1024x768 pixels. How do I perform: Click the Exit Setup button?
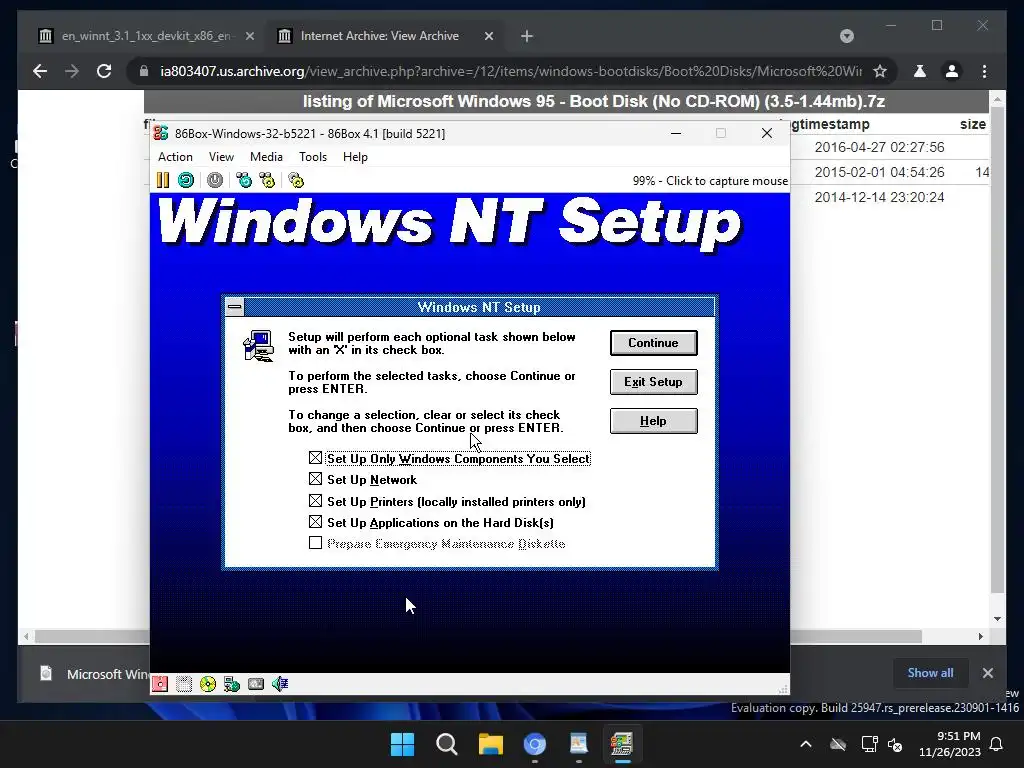(x=653, y=382)
